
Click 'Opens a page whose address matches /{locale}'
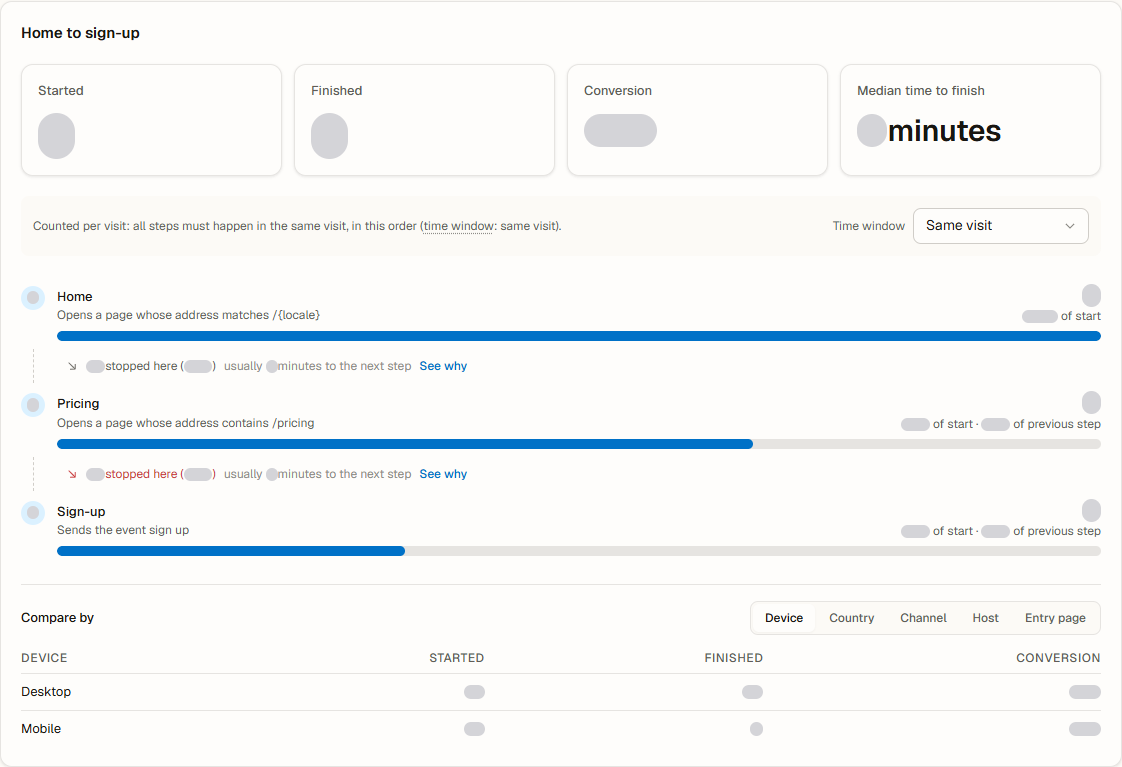188,315
